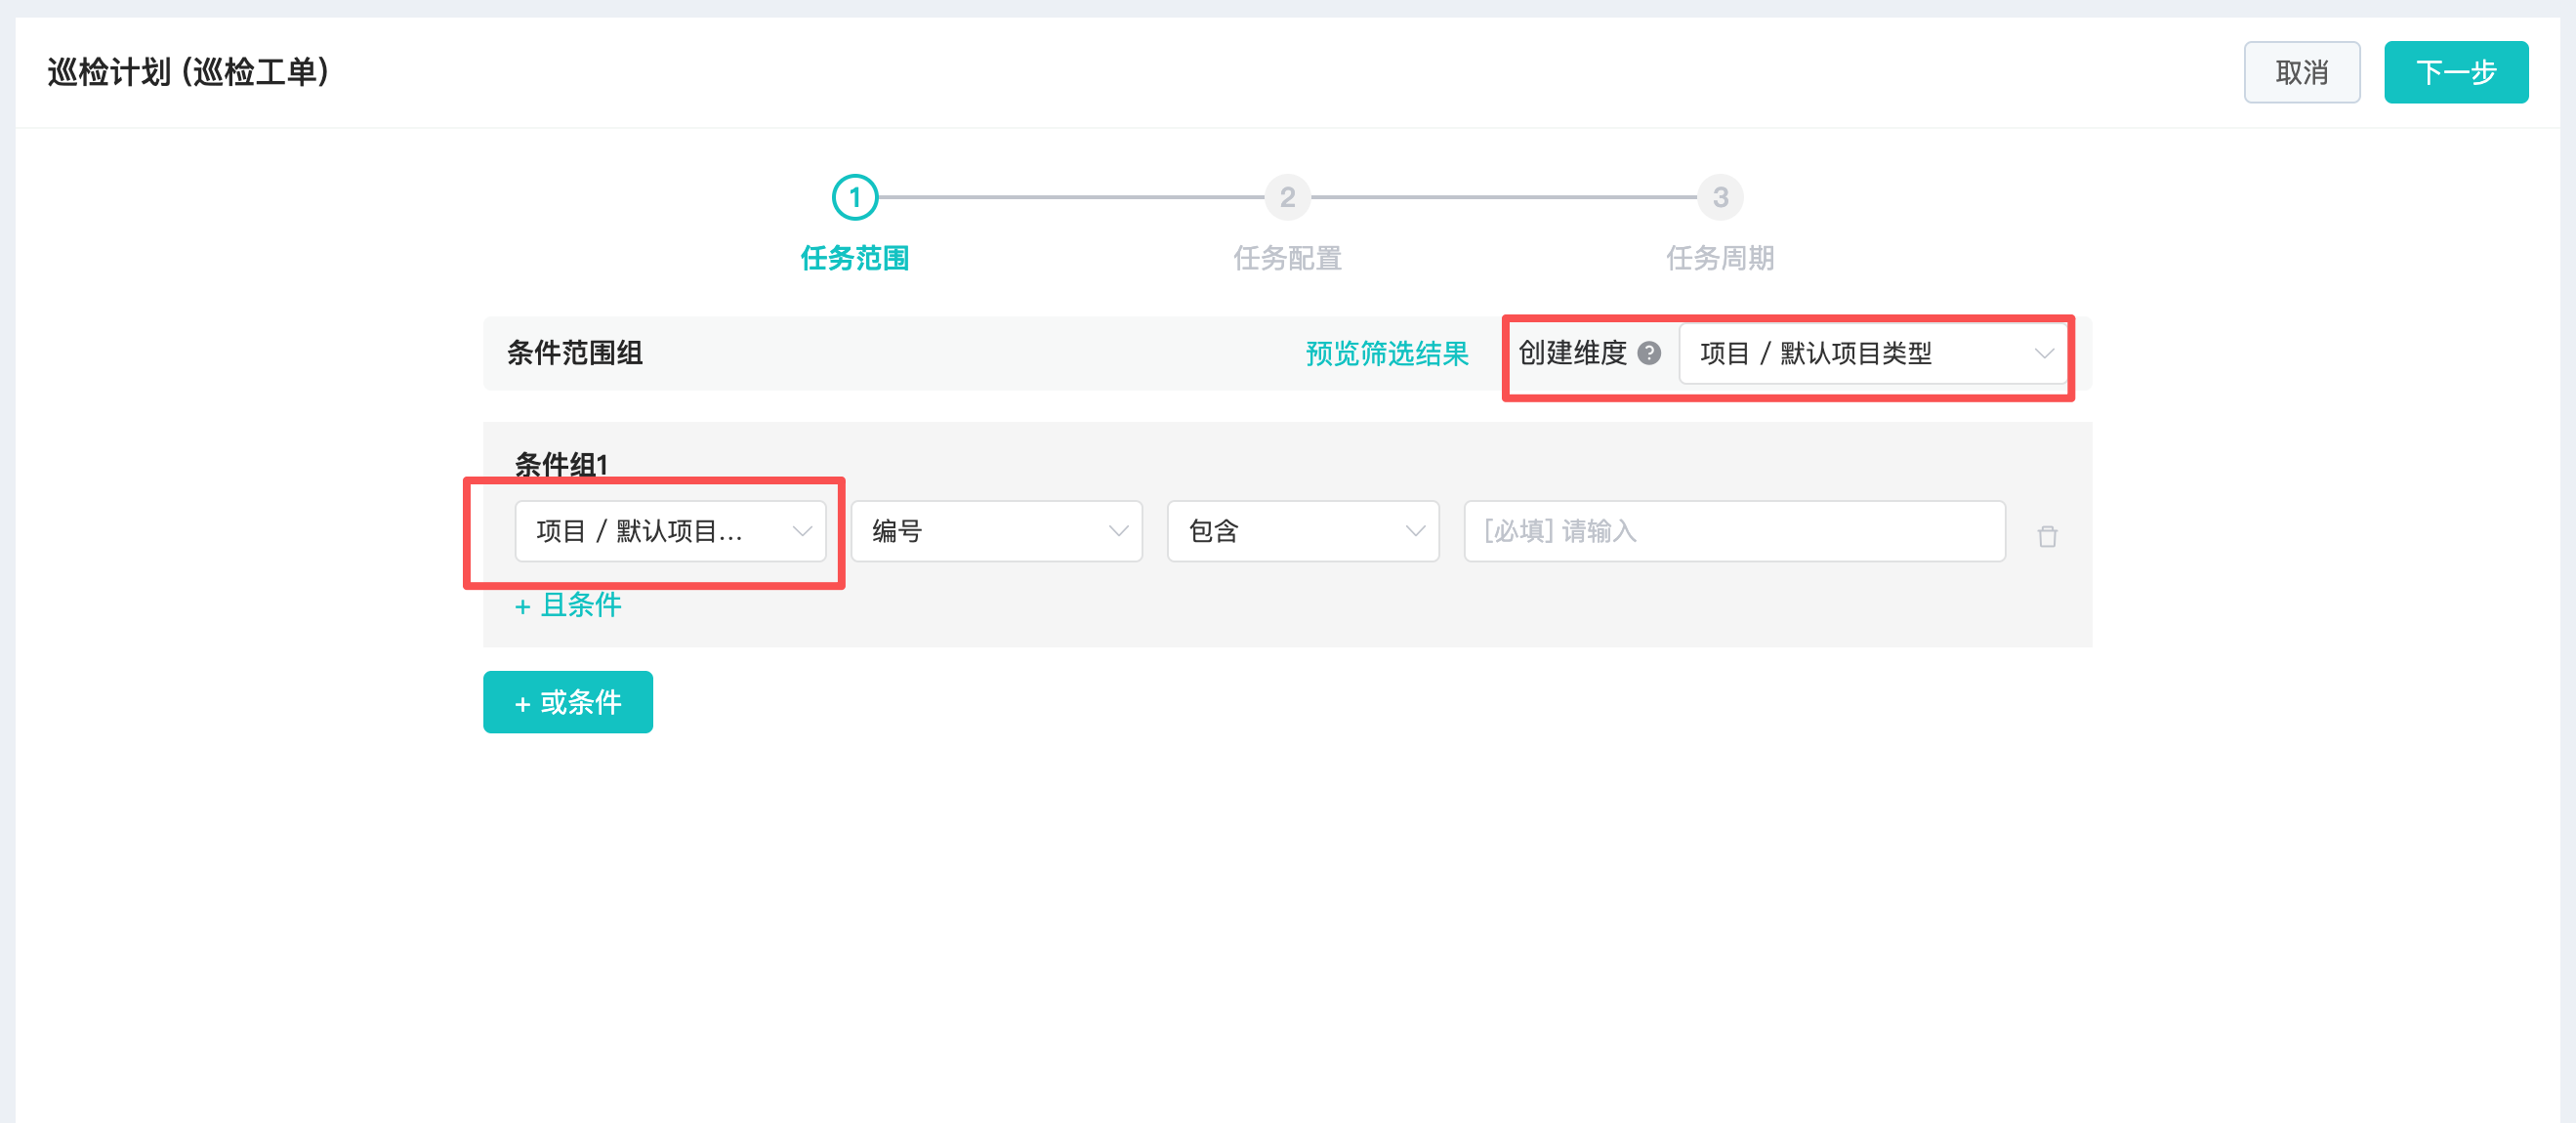Click chevron arrow of 编号 select

(x=1118, y=531)
